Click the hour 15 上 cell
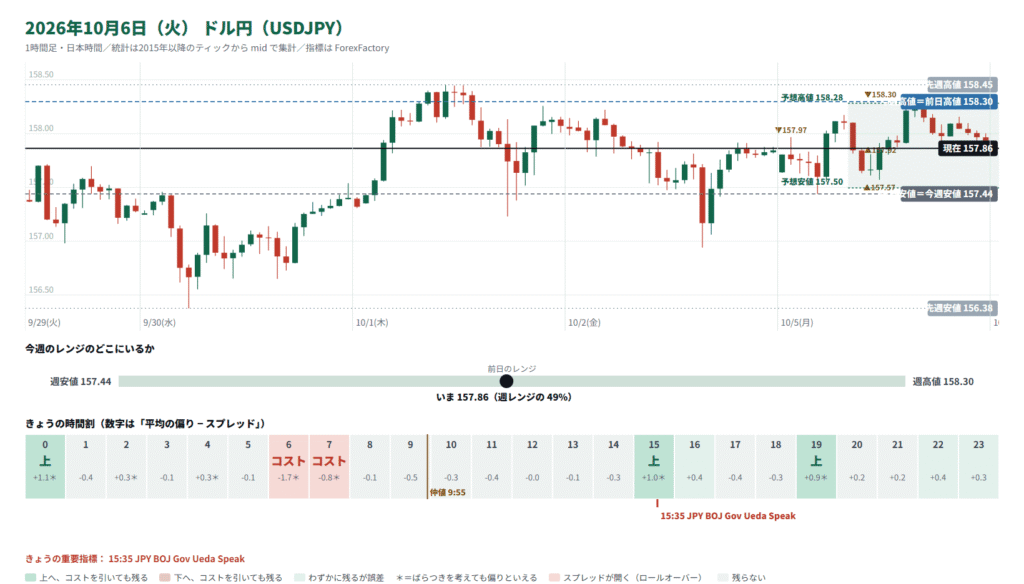 coord(654,466)
